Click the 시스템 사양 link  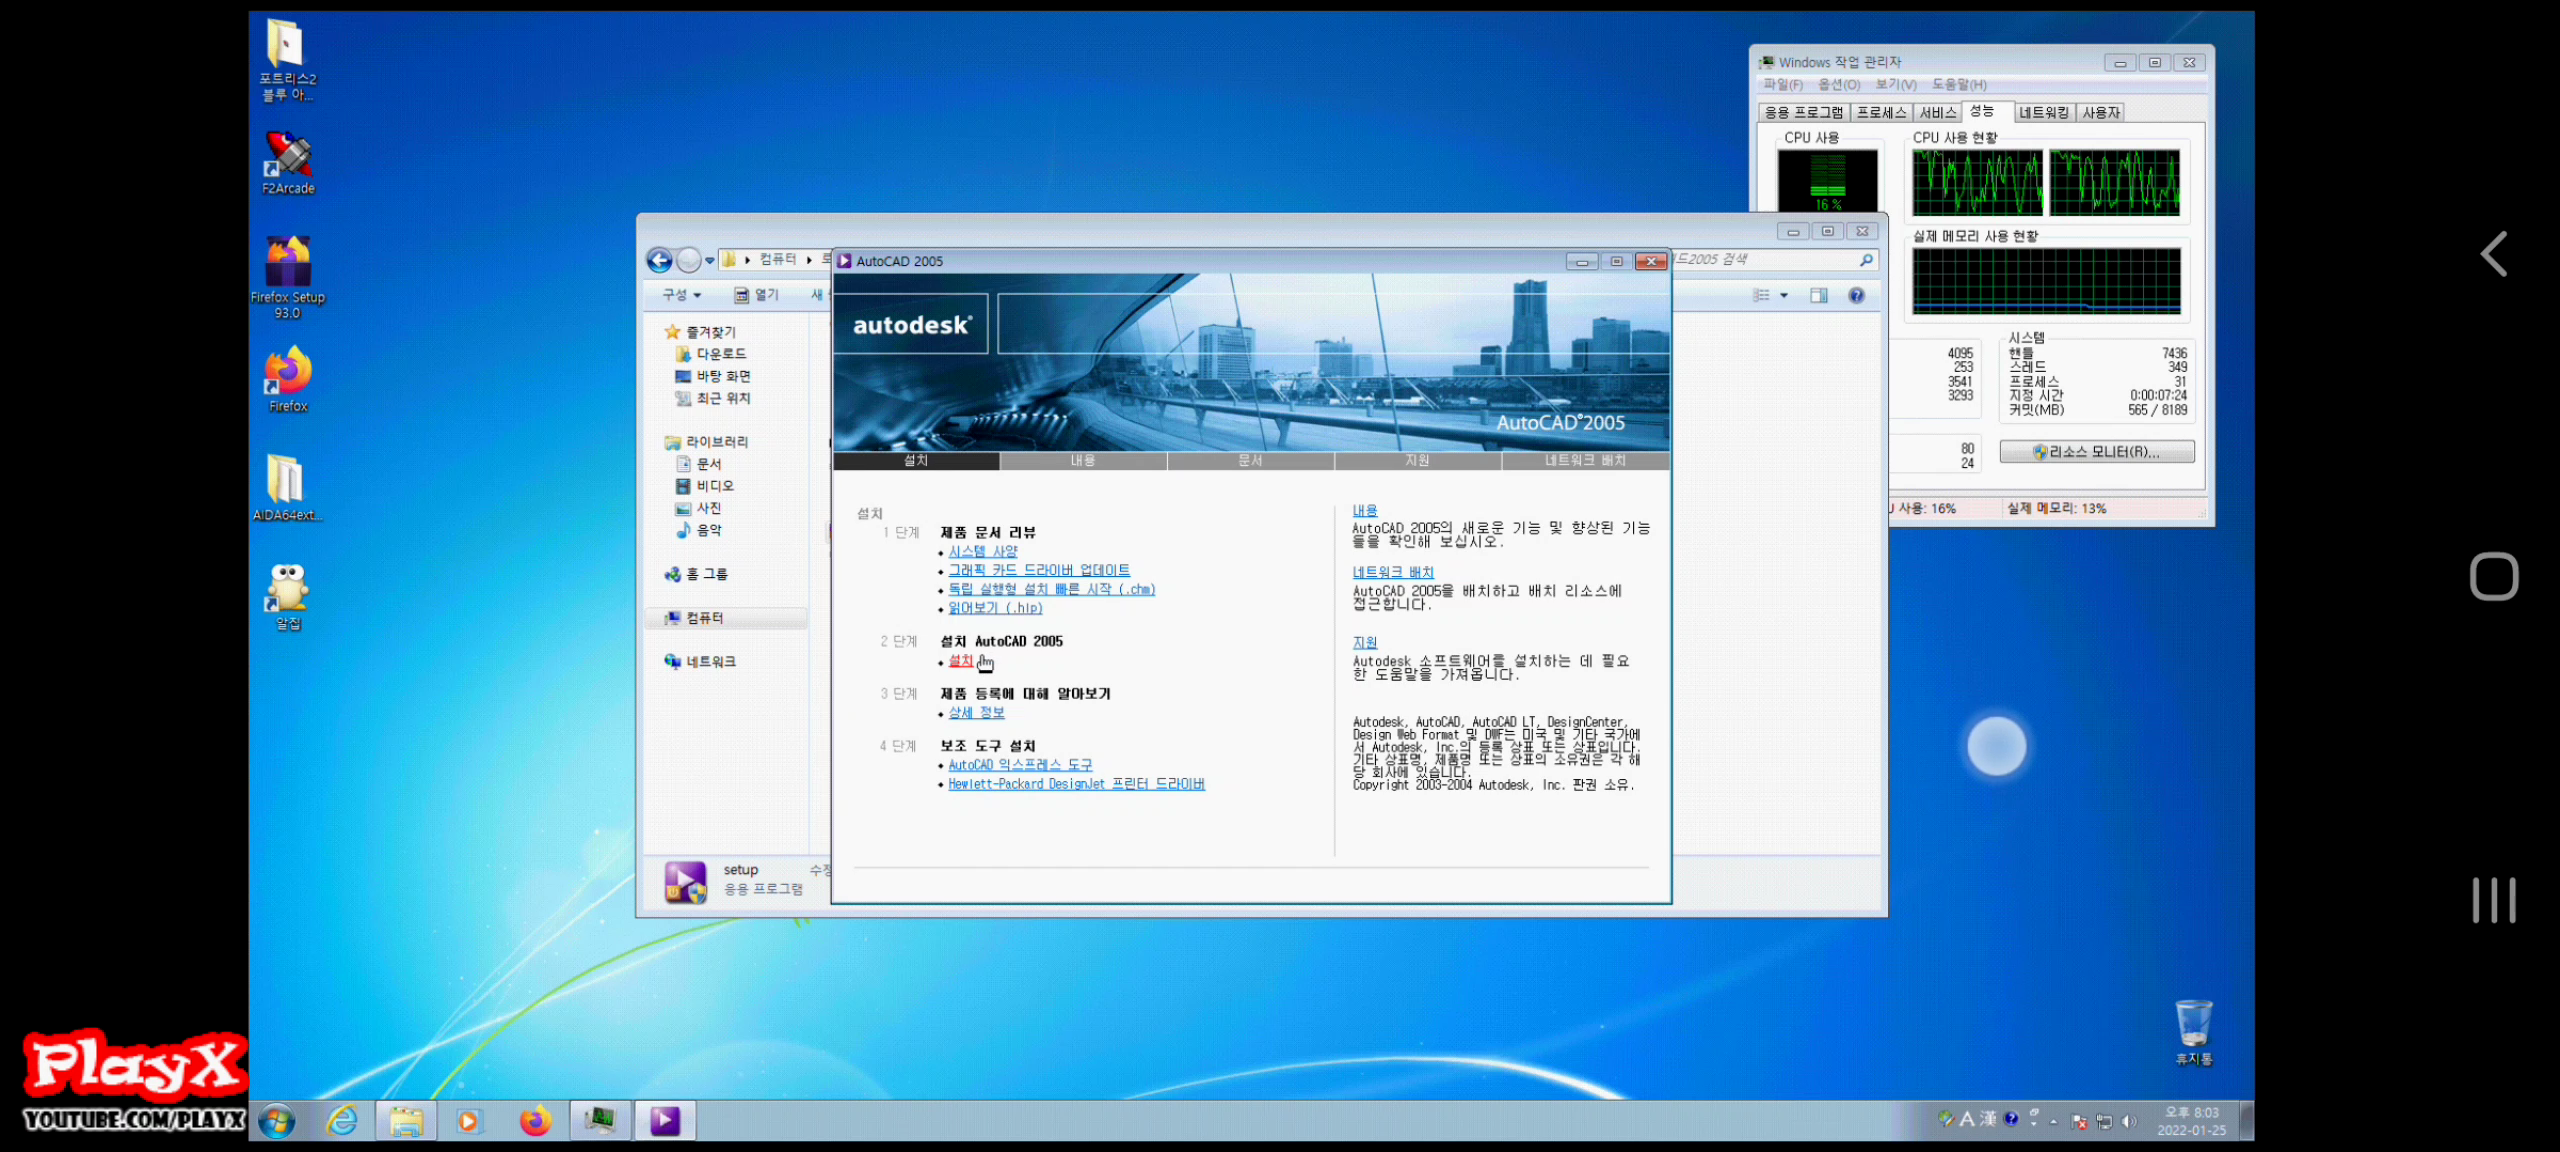click(x=983, y=551)
